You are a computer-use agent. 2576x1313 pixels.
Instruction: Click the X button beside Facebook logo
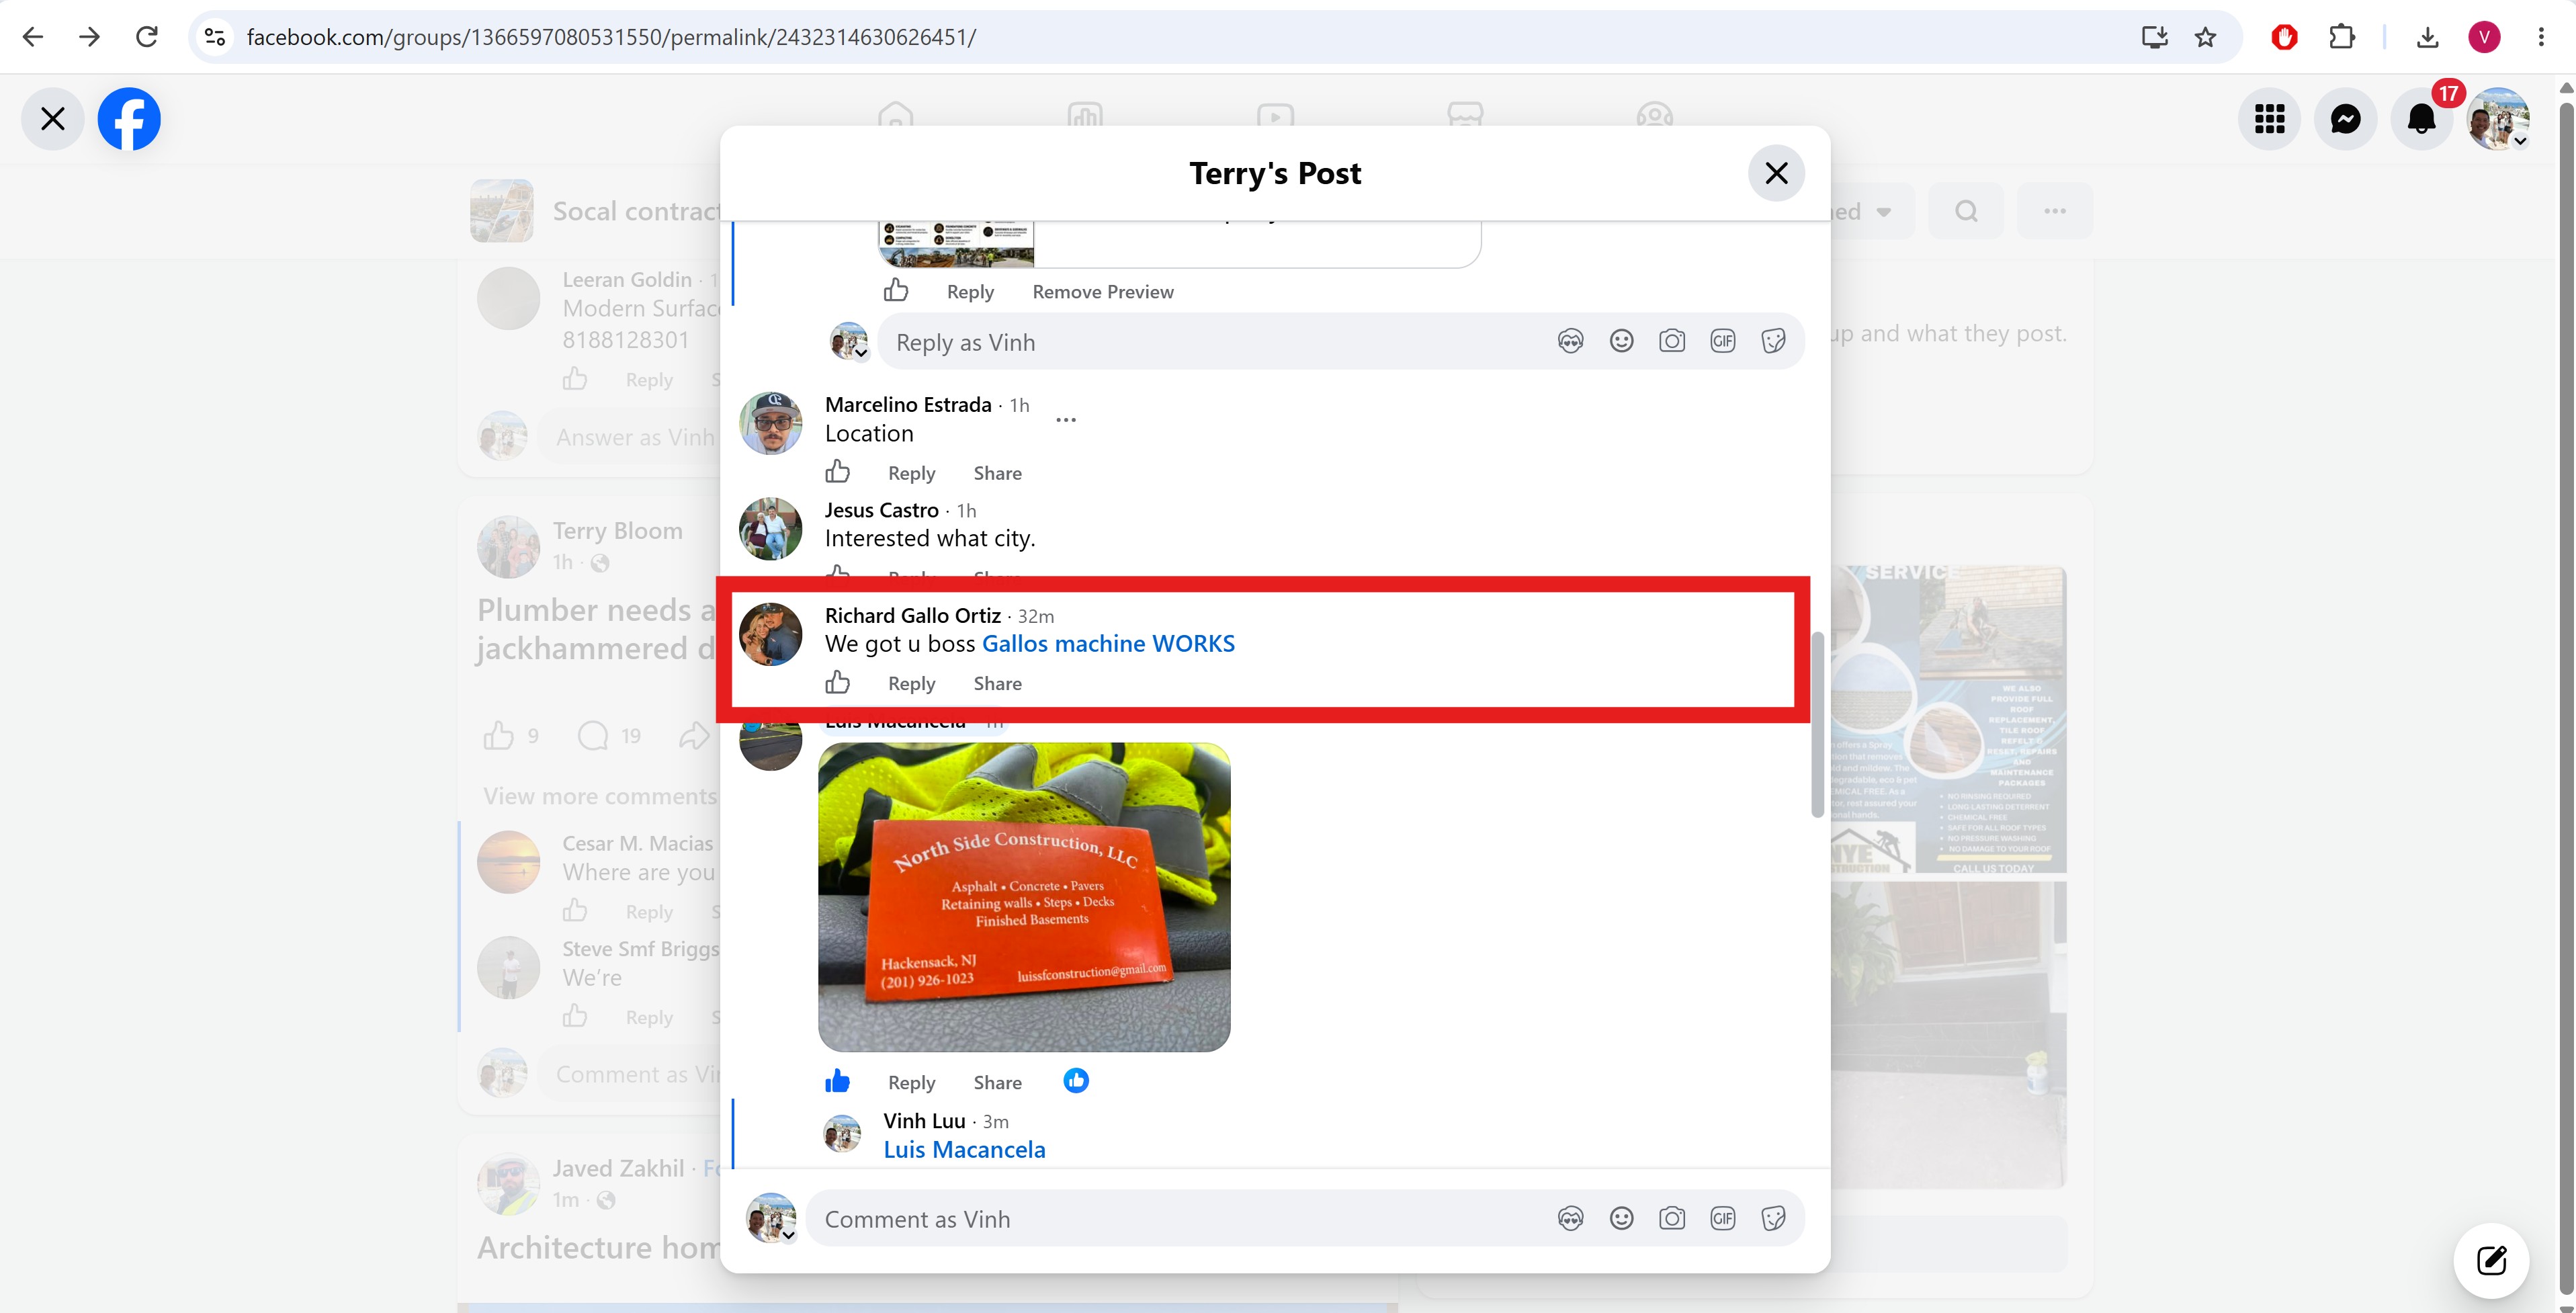53,119
